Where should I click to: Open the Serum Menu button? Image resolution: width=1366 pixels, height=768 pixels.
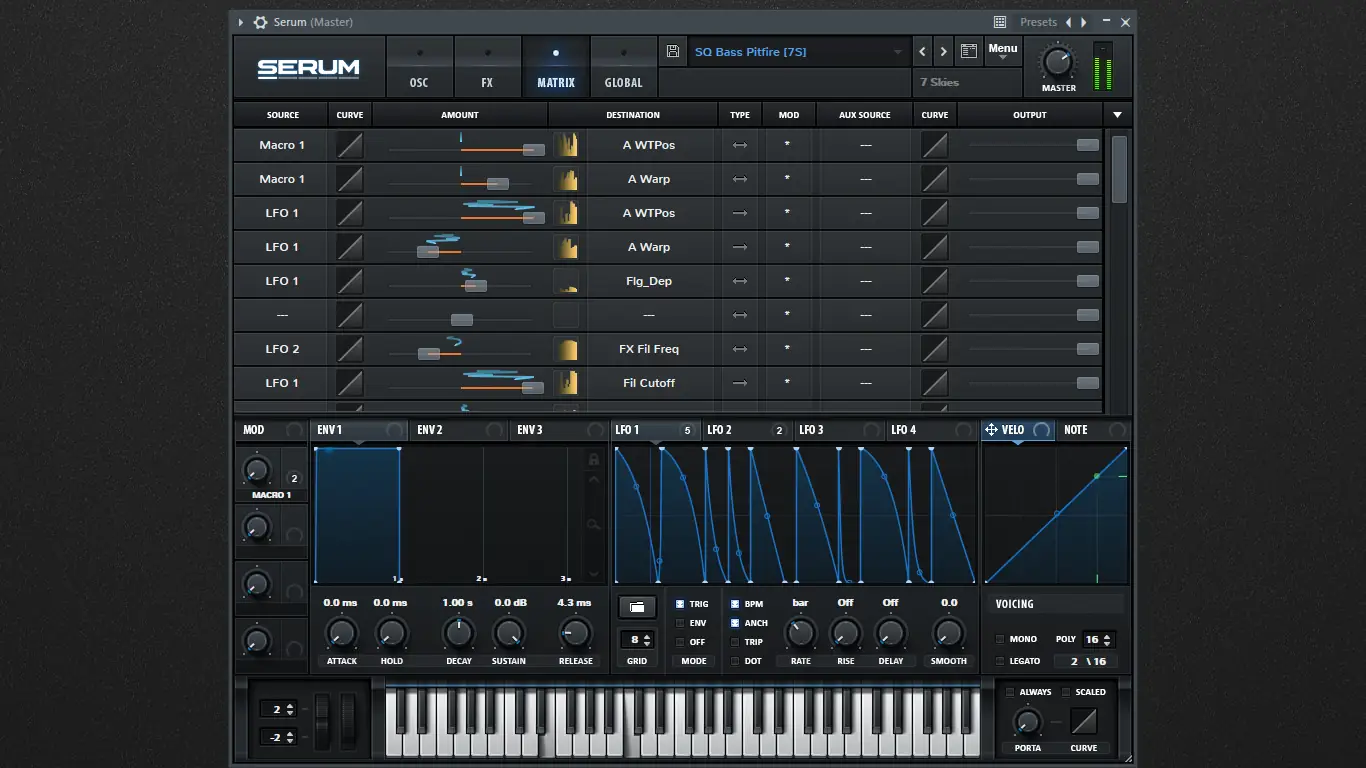click(1002, 52)
